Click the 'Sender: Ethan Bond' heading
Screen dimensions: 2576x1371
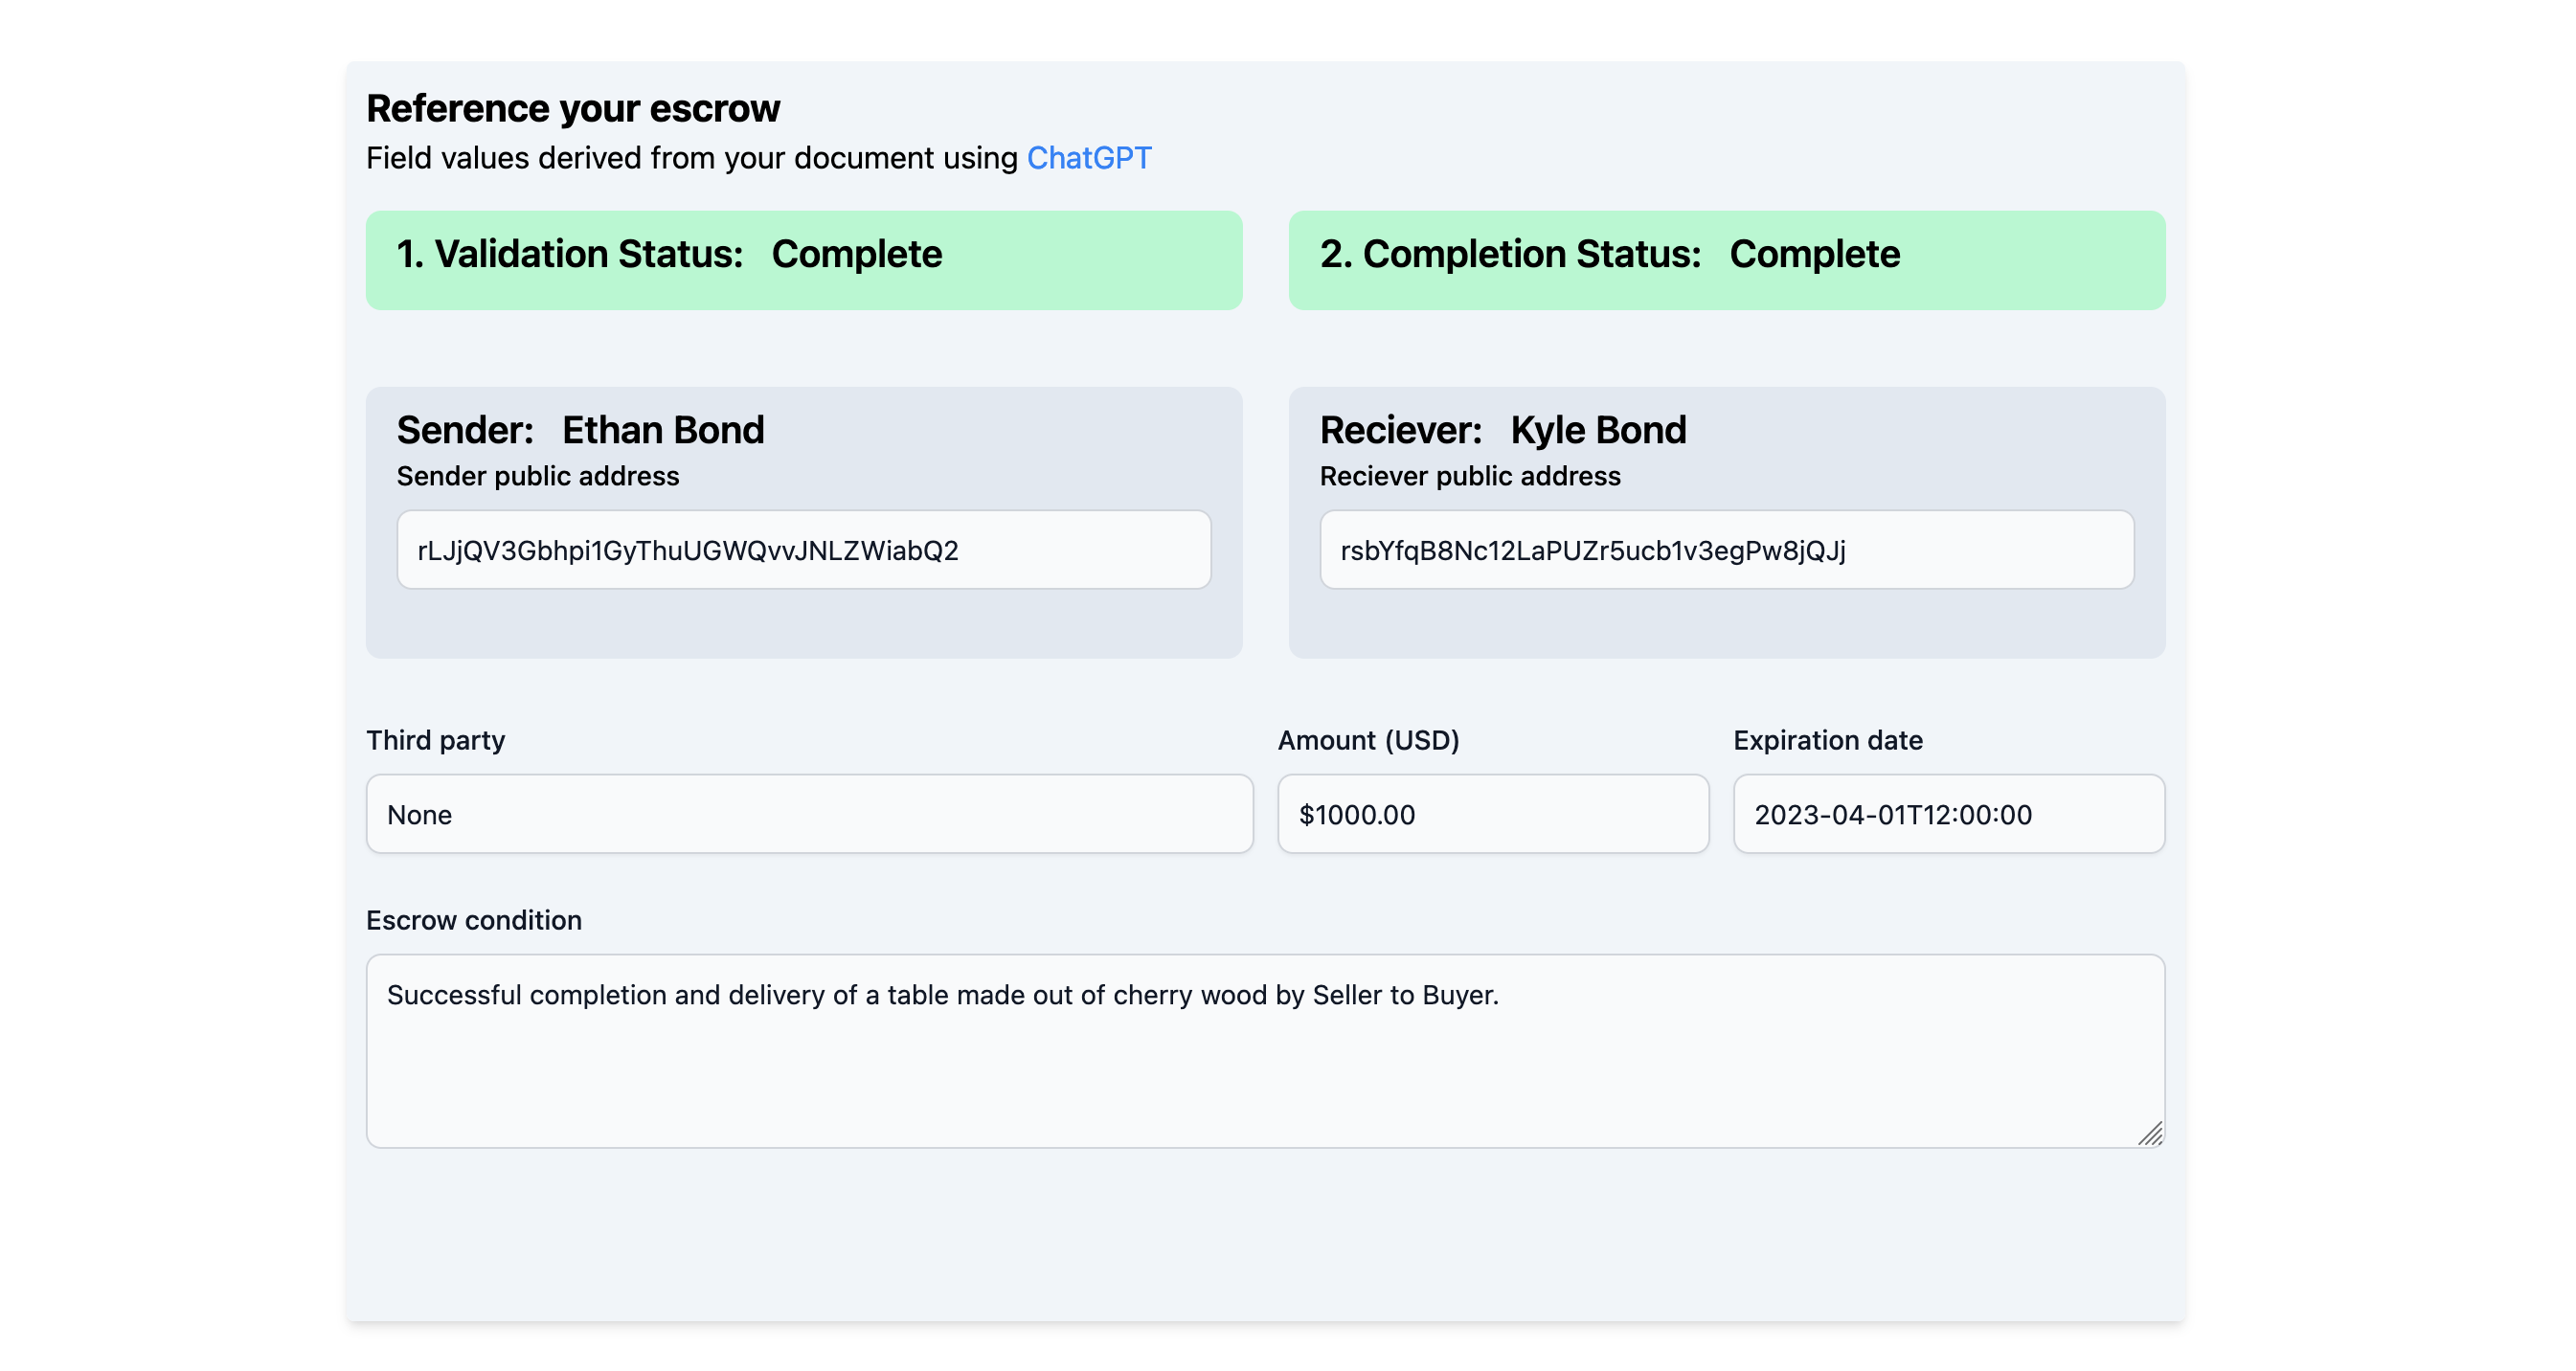(x=581, y=430)
